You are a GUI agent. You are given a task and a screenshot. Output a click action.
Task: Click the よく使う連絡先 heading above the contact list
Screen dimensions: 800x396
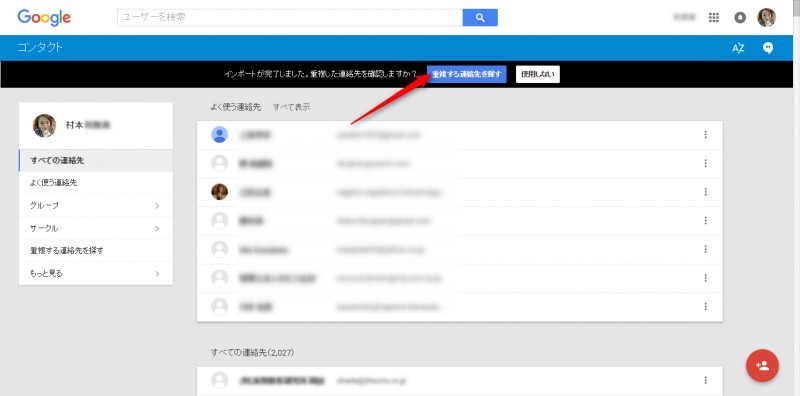(x=236, y=107)
